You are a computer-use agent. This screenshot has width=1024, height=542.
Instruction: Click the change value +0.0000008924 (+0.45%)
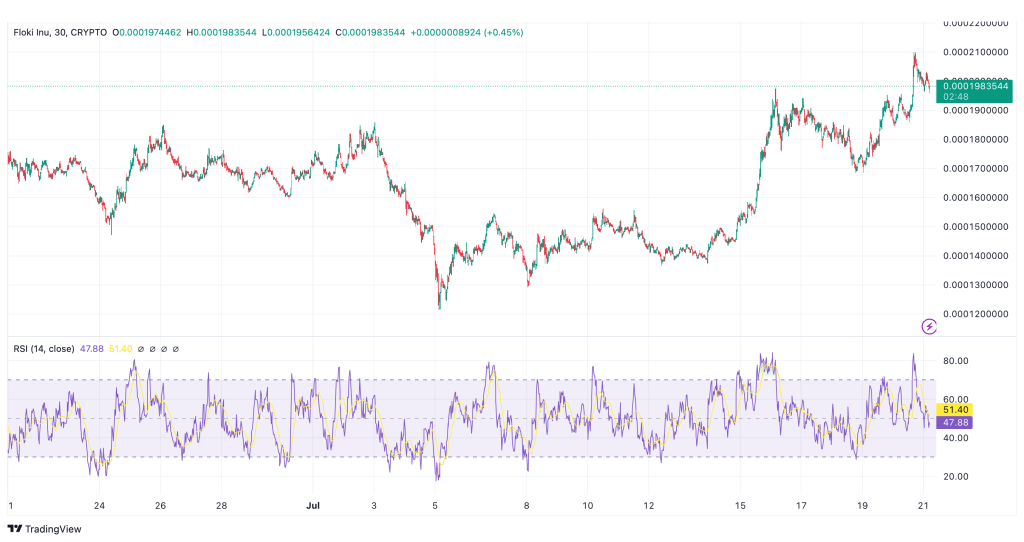[x=467, y=32]
